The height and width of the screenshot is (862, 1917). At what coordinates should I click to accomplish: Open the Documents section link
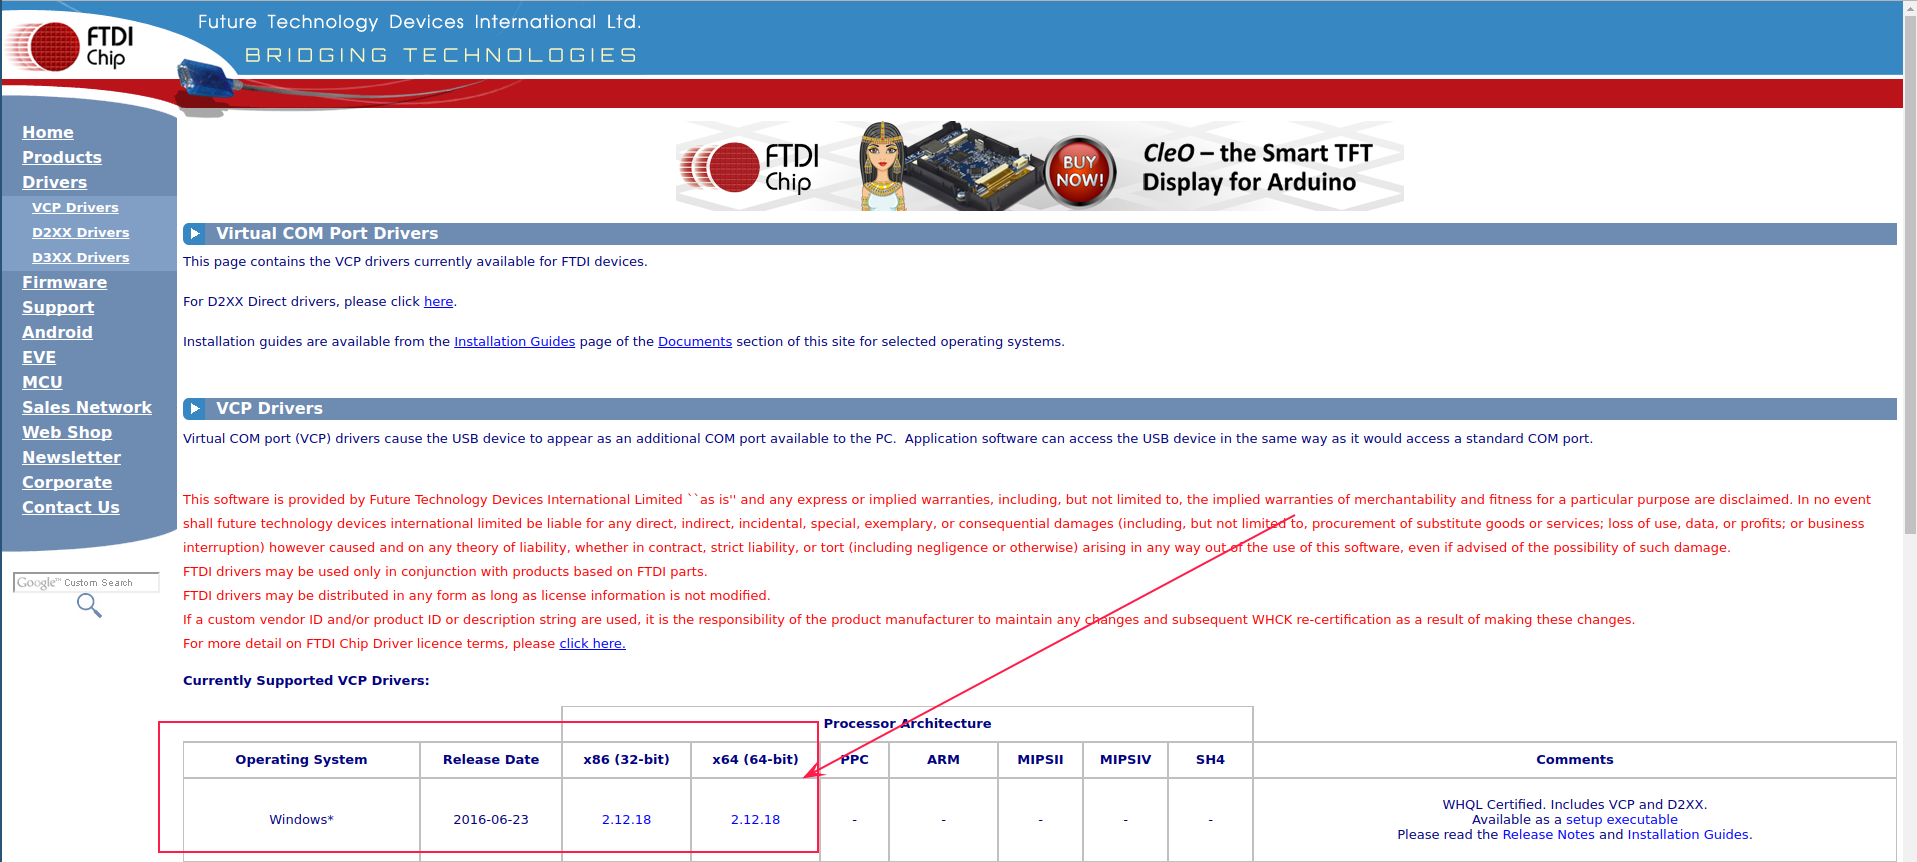(695, 341)
